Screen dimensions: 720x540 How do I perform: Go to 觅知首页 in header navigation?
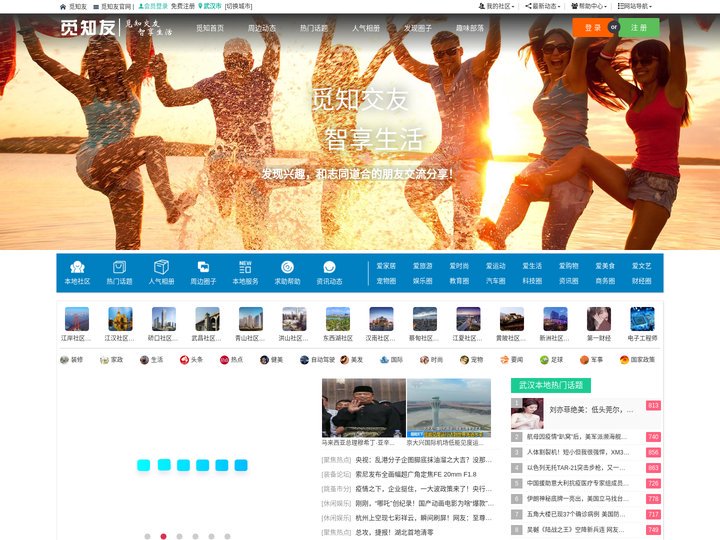(x=210, y=28)
